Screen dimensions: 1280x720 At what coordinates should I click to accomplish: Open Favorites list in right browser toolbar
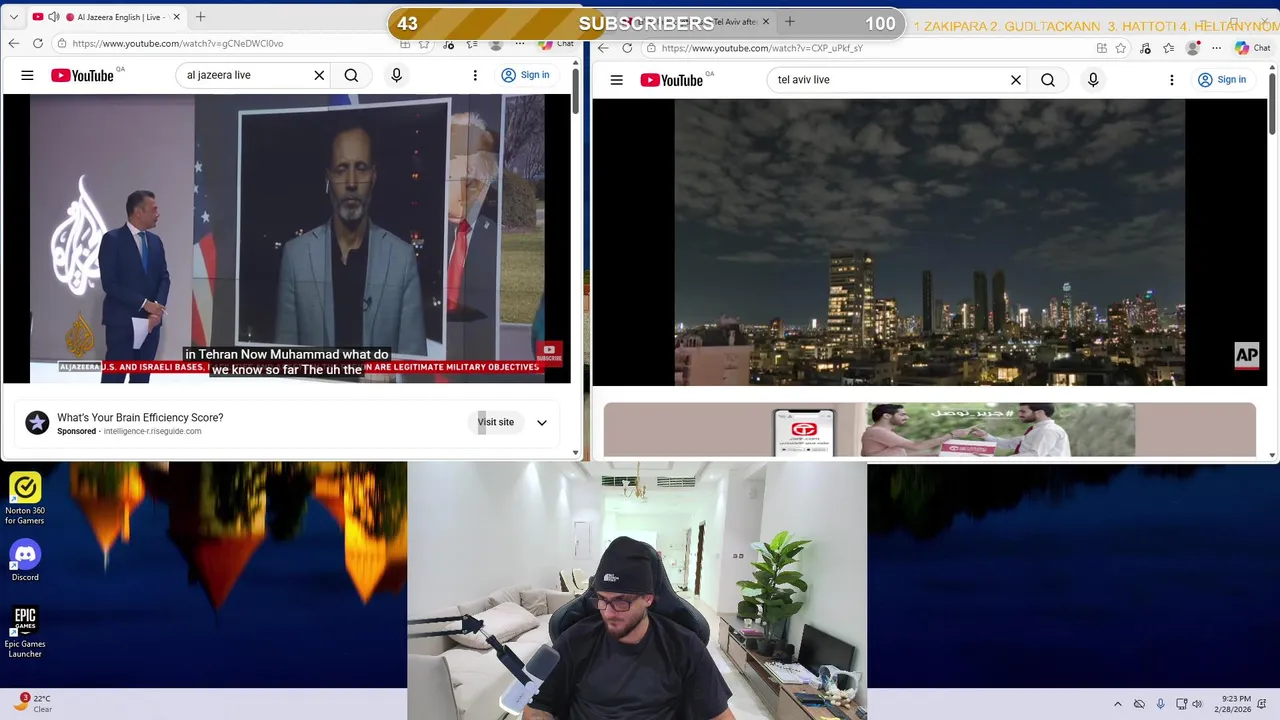1169,48
